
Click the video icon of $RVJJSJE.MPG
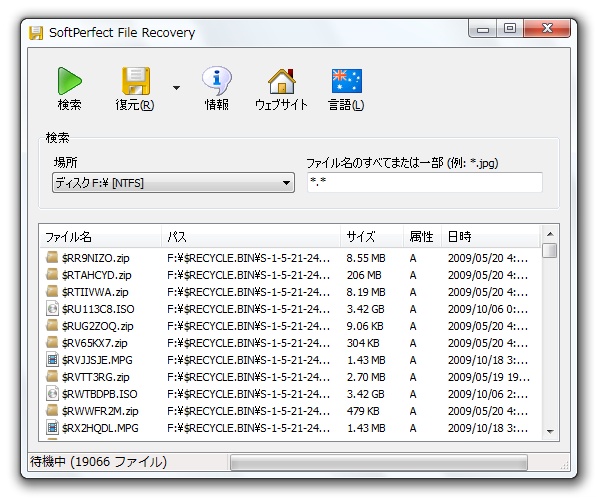pos(52,359)
